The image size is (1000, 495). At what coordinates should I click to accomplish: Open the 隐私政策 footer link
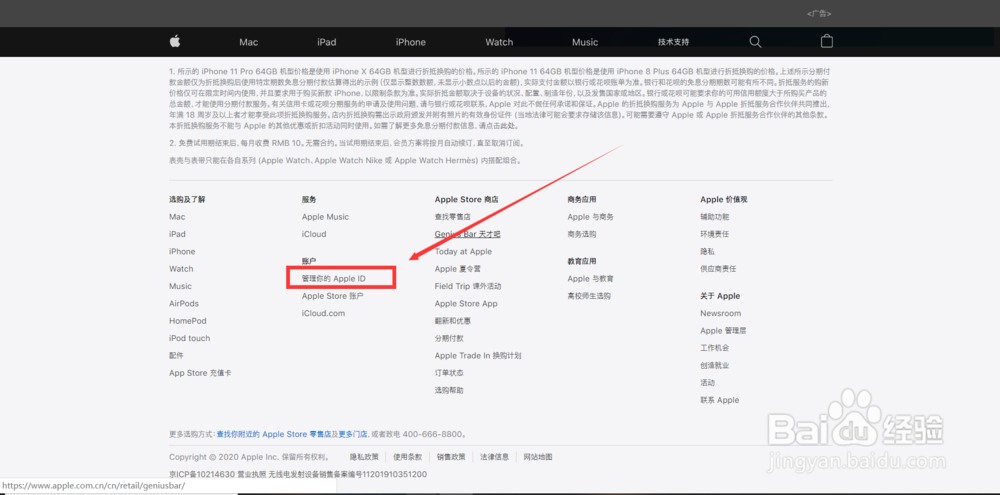coord(364,457)
